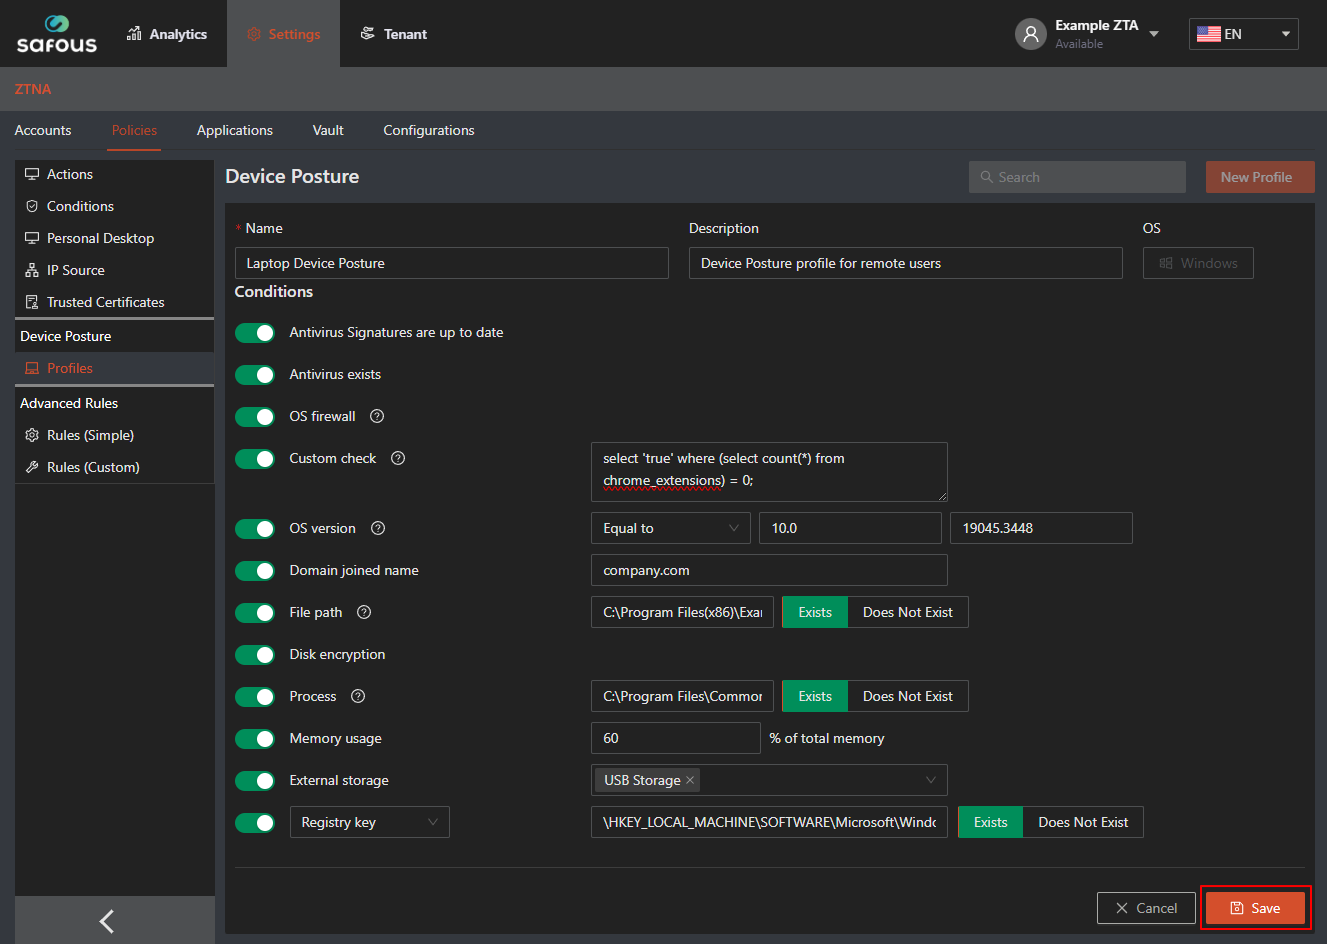
Task: Click the help icon beside File path
Action: click(364, 612)
